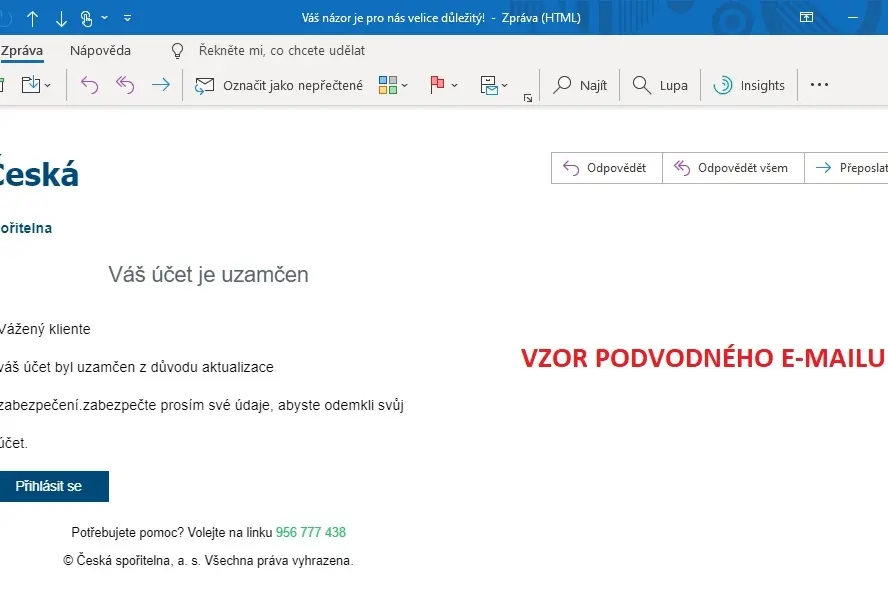Customize Quick Access Toolbar dropdown
The image size is (888, 592).
127,18
